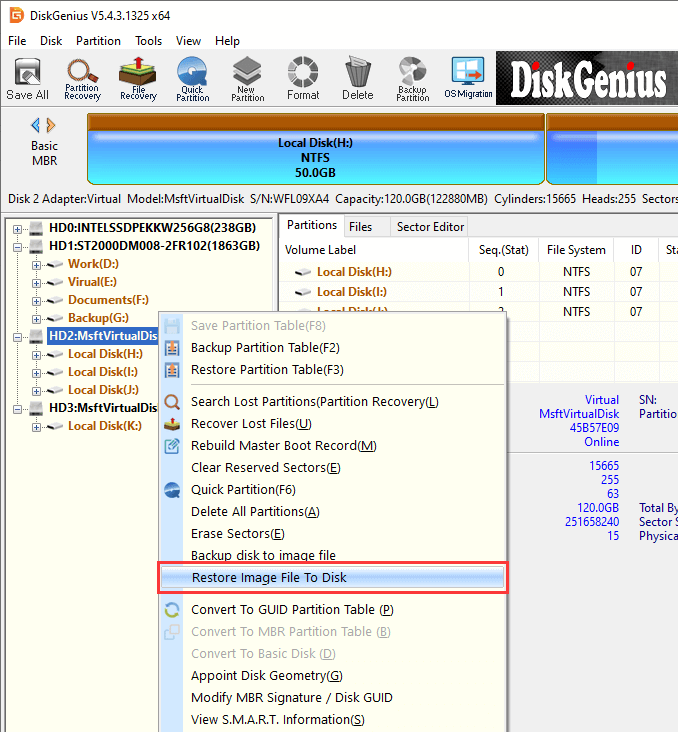The width and height of the screenshot is (678, 732).
Task: Click the Quick Partition toolbar icon
Action: pyautogui.click(x=192, y=79)
